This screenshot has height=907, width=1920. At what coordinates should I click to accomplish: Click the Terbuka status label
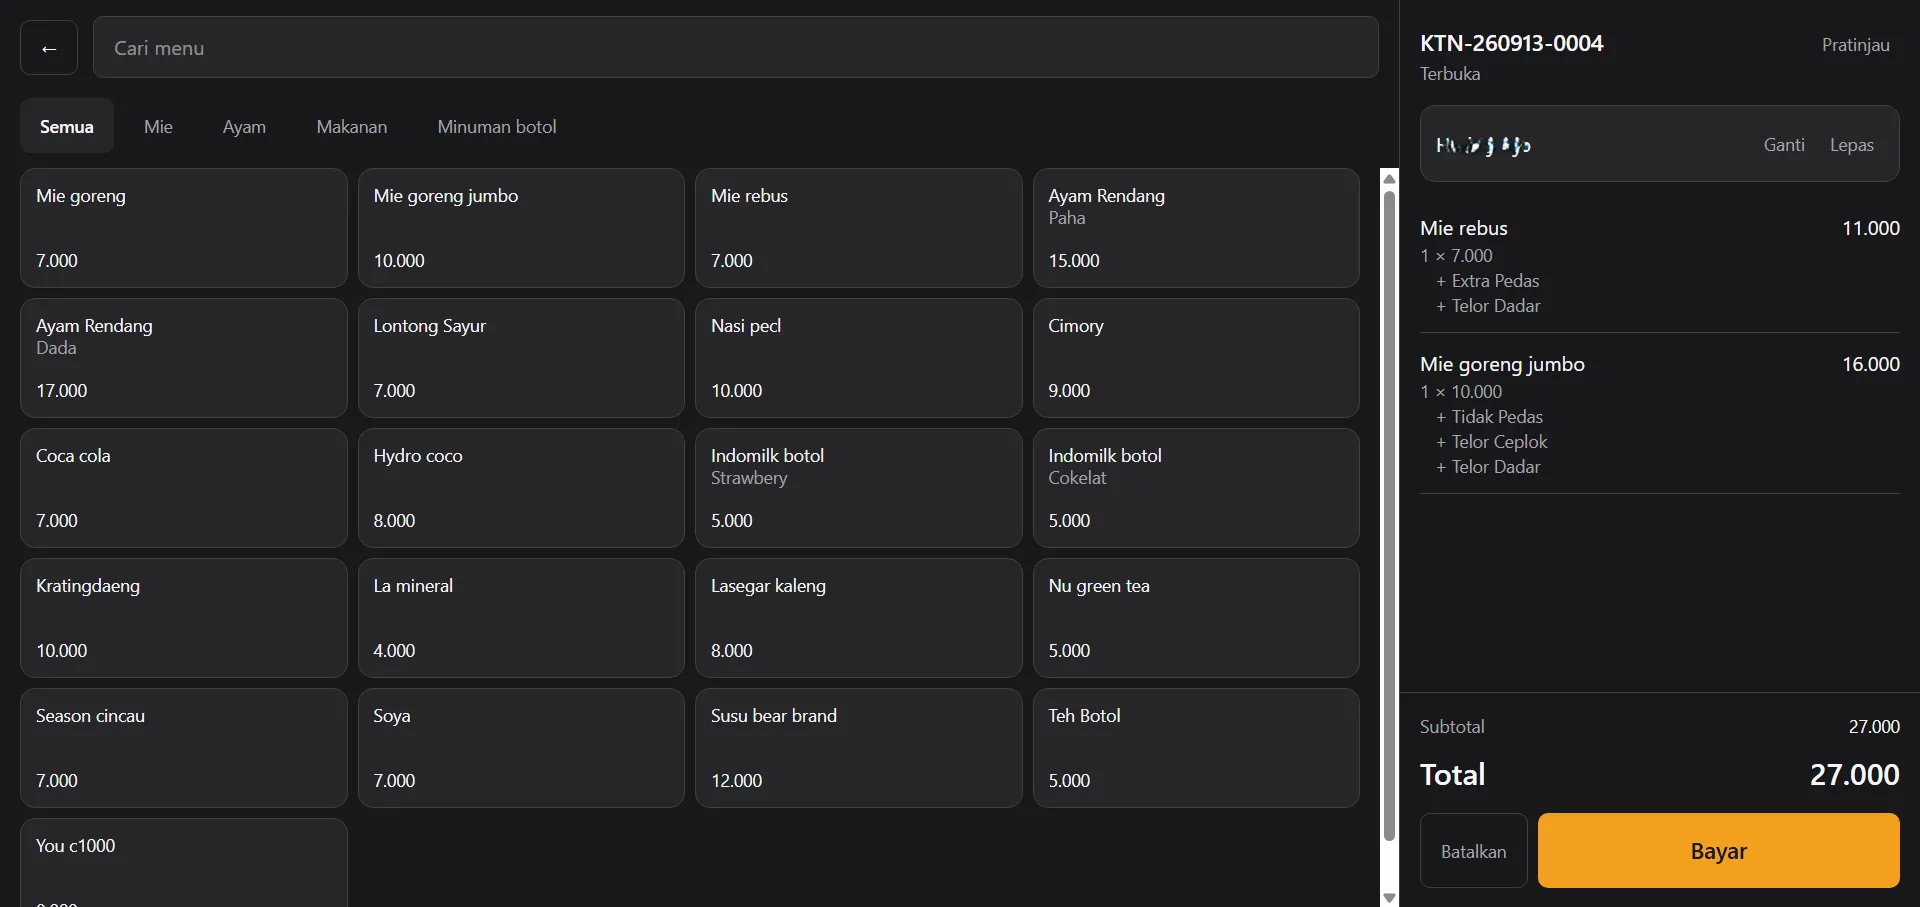coord(1450,74)
